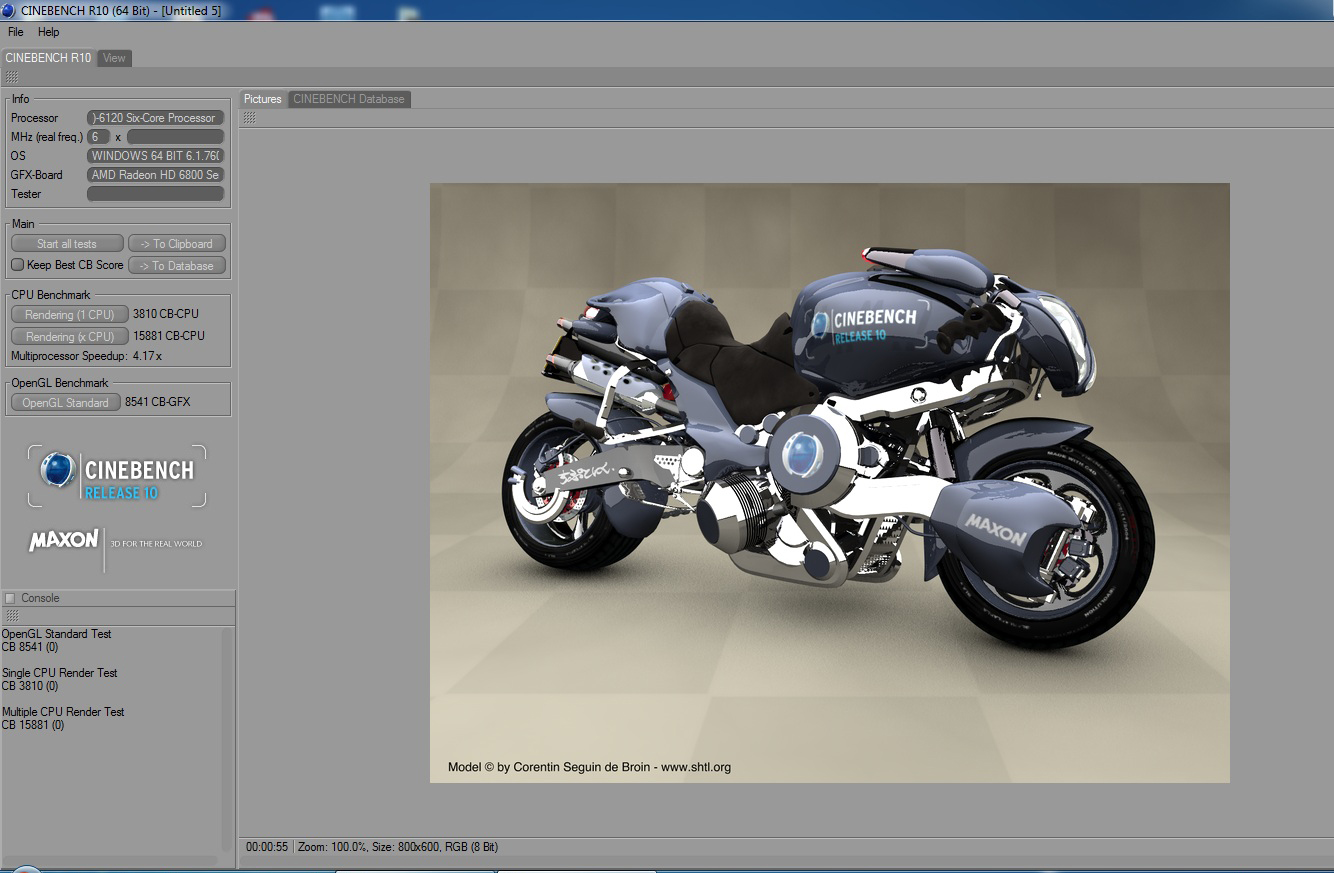Click the grip handle under the Console header
The height and width of the screenshot is (873, 1334).
pyautogui.click(x=11, y=616)
